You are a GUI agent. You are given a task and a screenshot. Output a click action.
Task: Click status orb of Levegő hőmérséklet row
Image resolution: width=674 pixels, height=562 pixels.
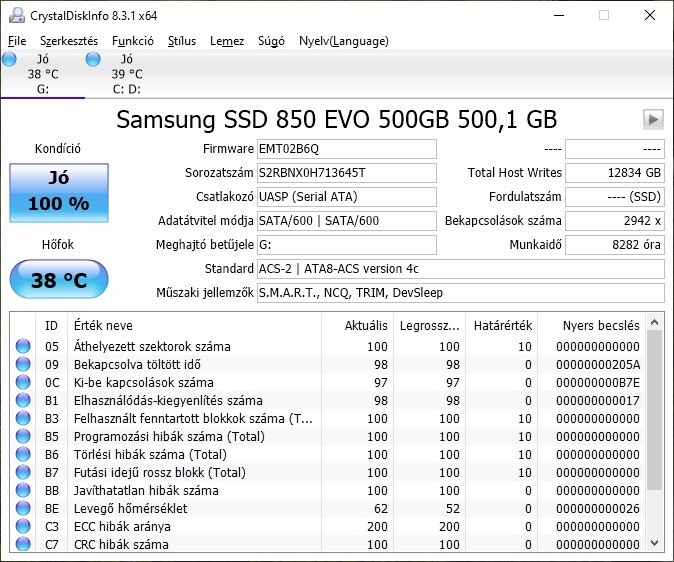pyautogui.click(x=23, y=509)
